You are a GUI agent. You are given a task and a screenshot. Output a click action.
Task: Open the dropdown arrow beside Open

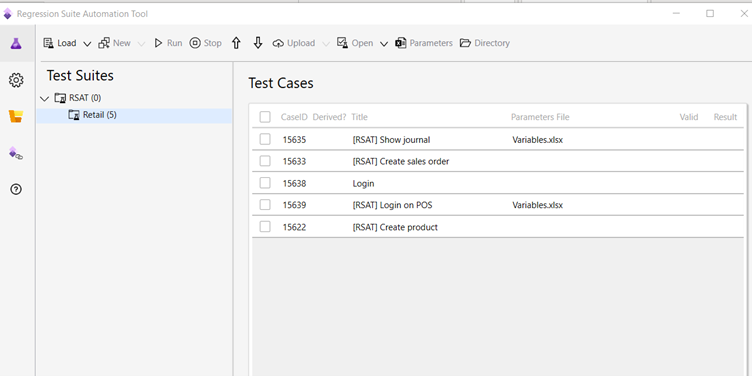tap(384, 44)
